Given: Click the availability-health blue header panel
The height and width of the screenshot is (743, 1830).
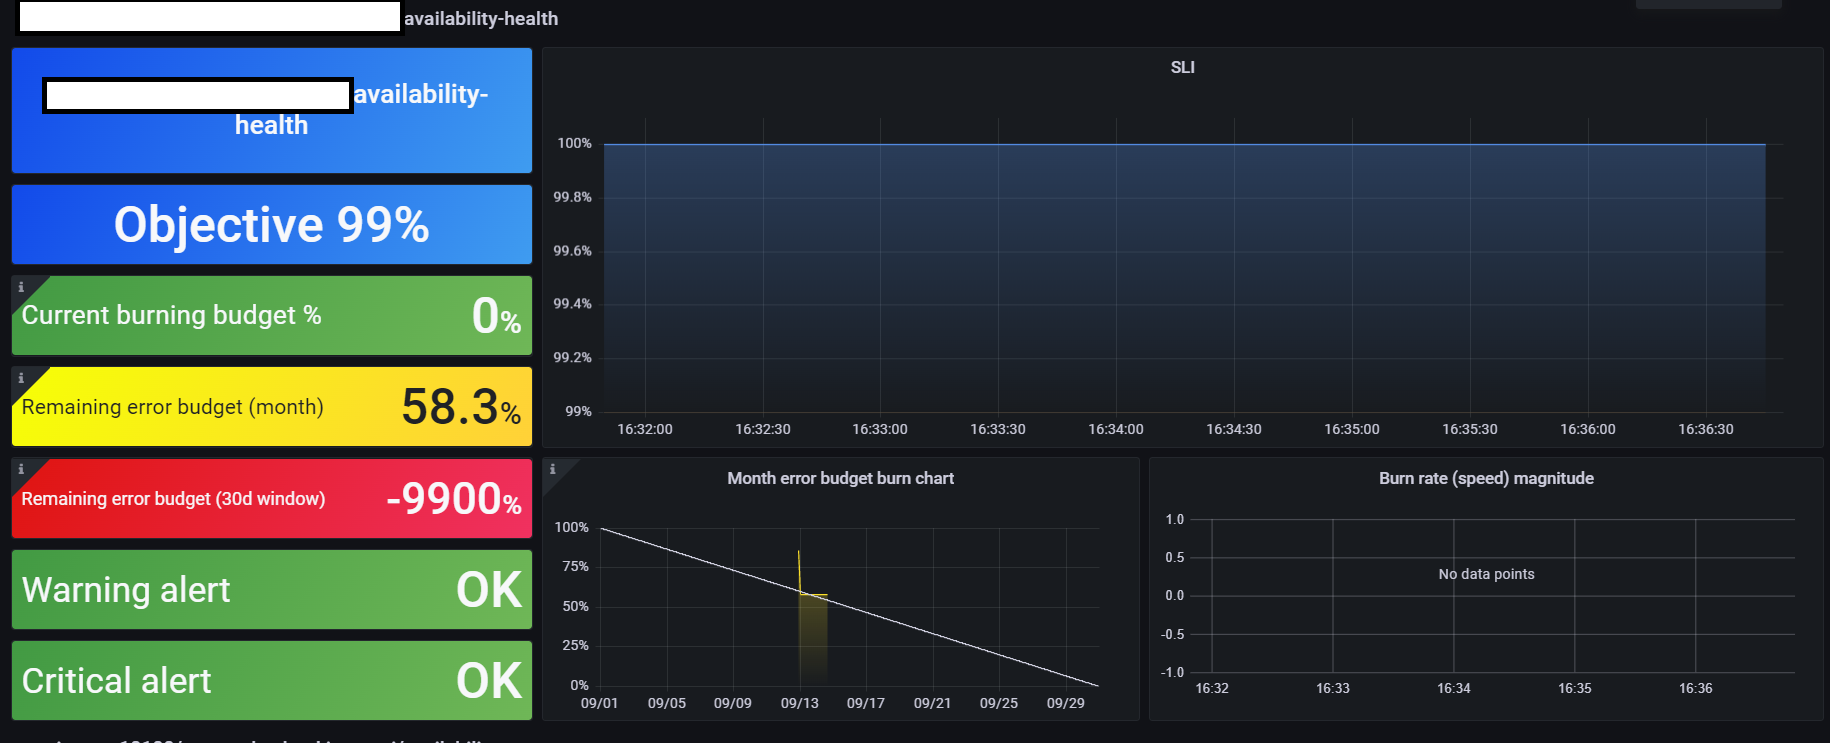Looking at the screenshot, I should tap(272, 110).
